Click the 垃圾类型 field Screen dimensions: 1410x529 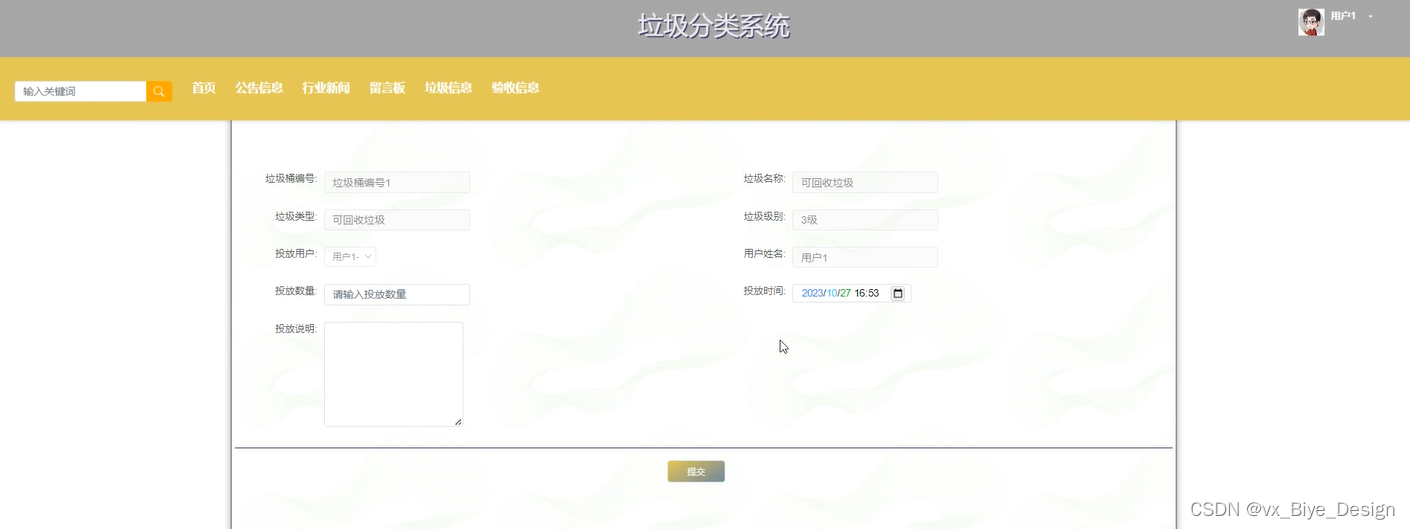pyautogui.click(x=397, y=219)
